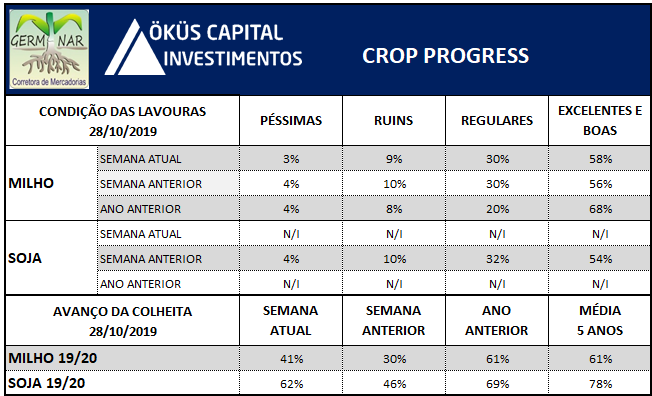Click the CONDIÇÃO DAS LAVOURAS header cell
Image resolution: width=652 pixels, height=396 pixels.
click(122, 121)
